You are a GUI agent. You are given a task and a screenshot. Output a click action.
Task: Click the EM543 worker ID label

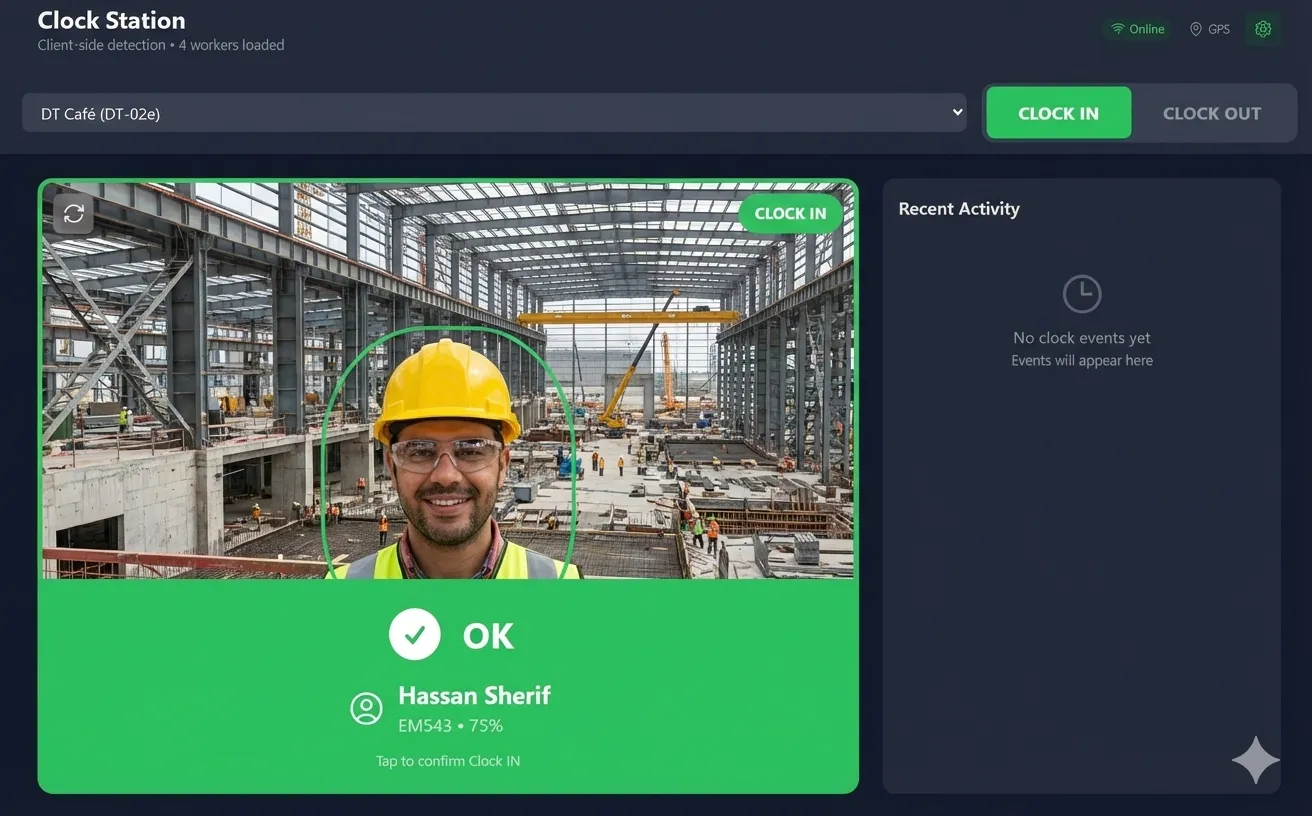coord(424,725)
